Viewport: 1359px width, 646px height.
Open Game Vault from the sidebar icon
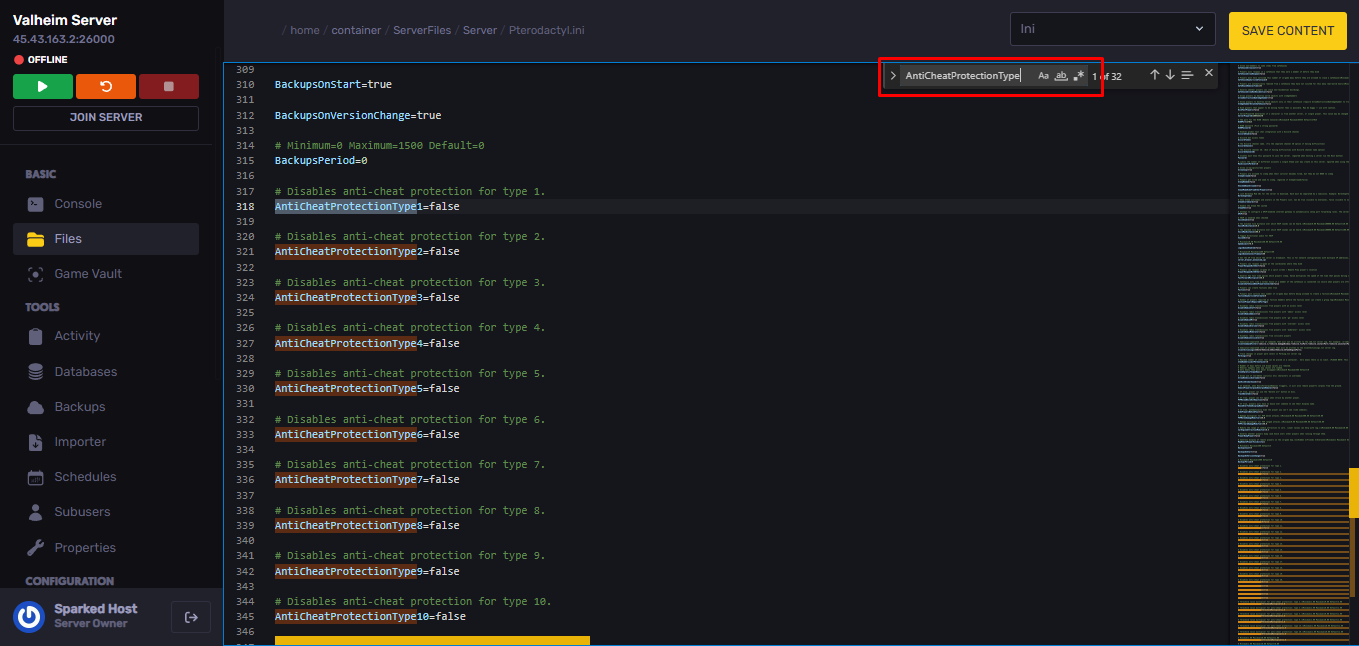pos(35,274)
